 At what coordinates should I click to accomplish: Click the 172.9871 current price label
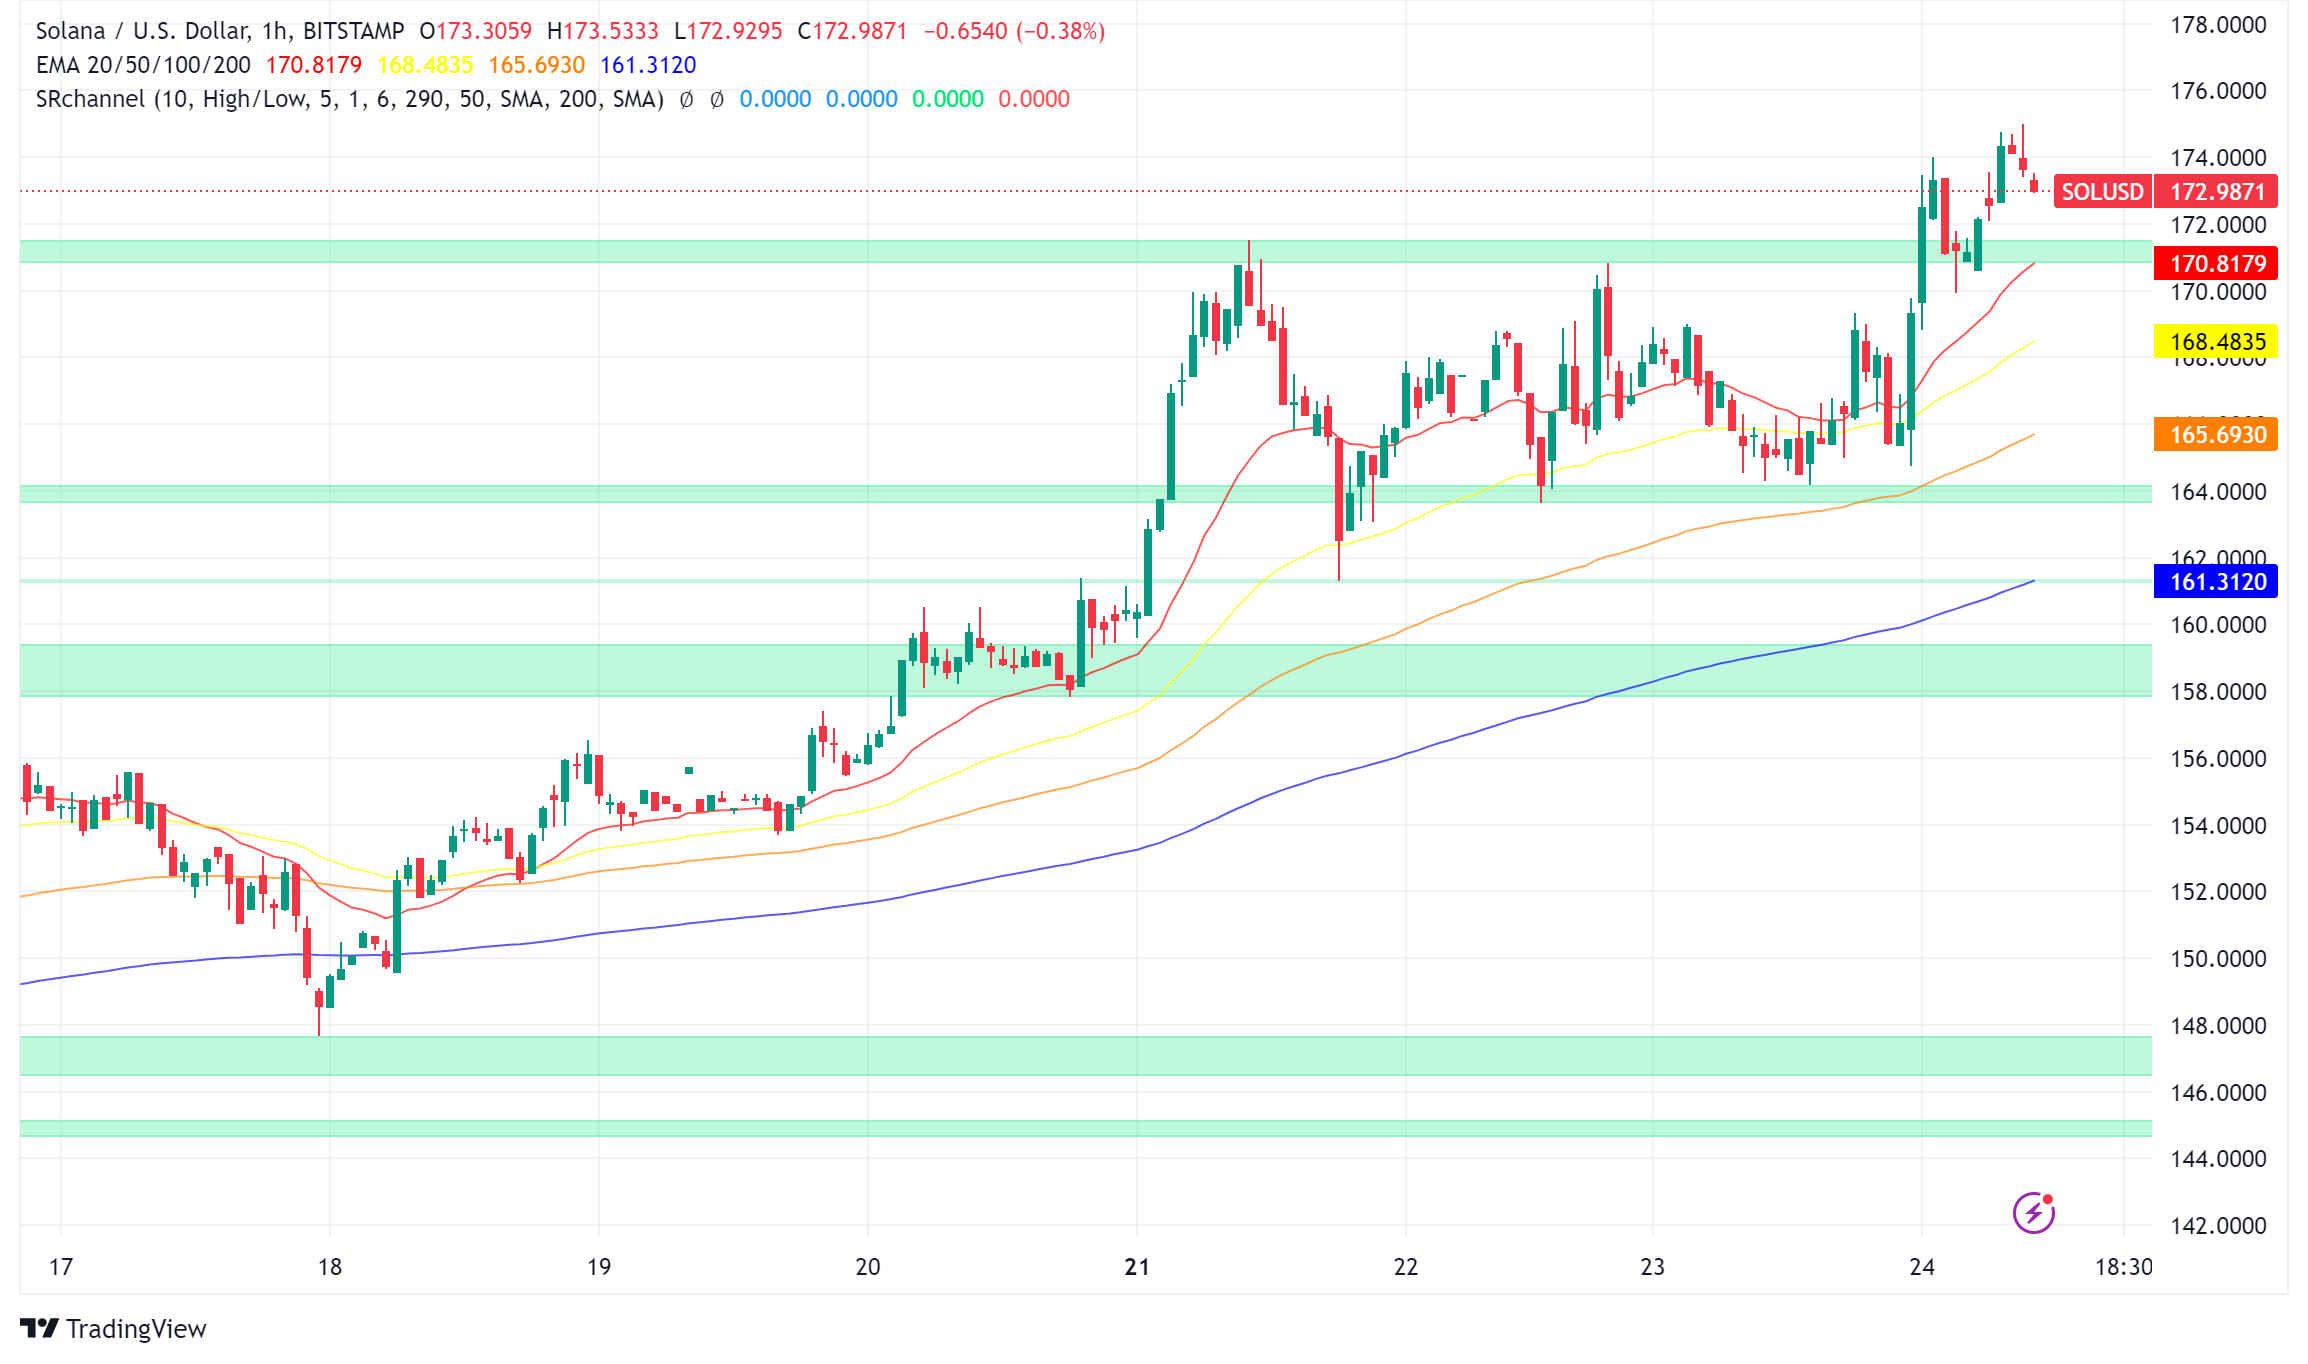click(x=2216, y=191)
